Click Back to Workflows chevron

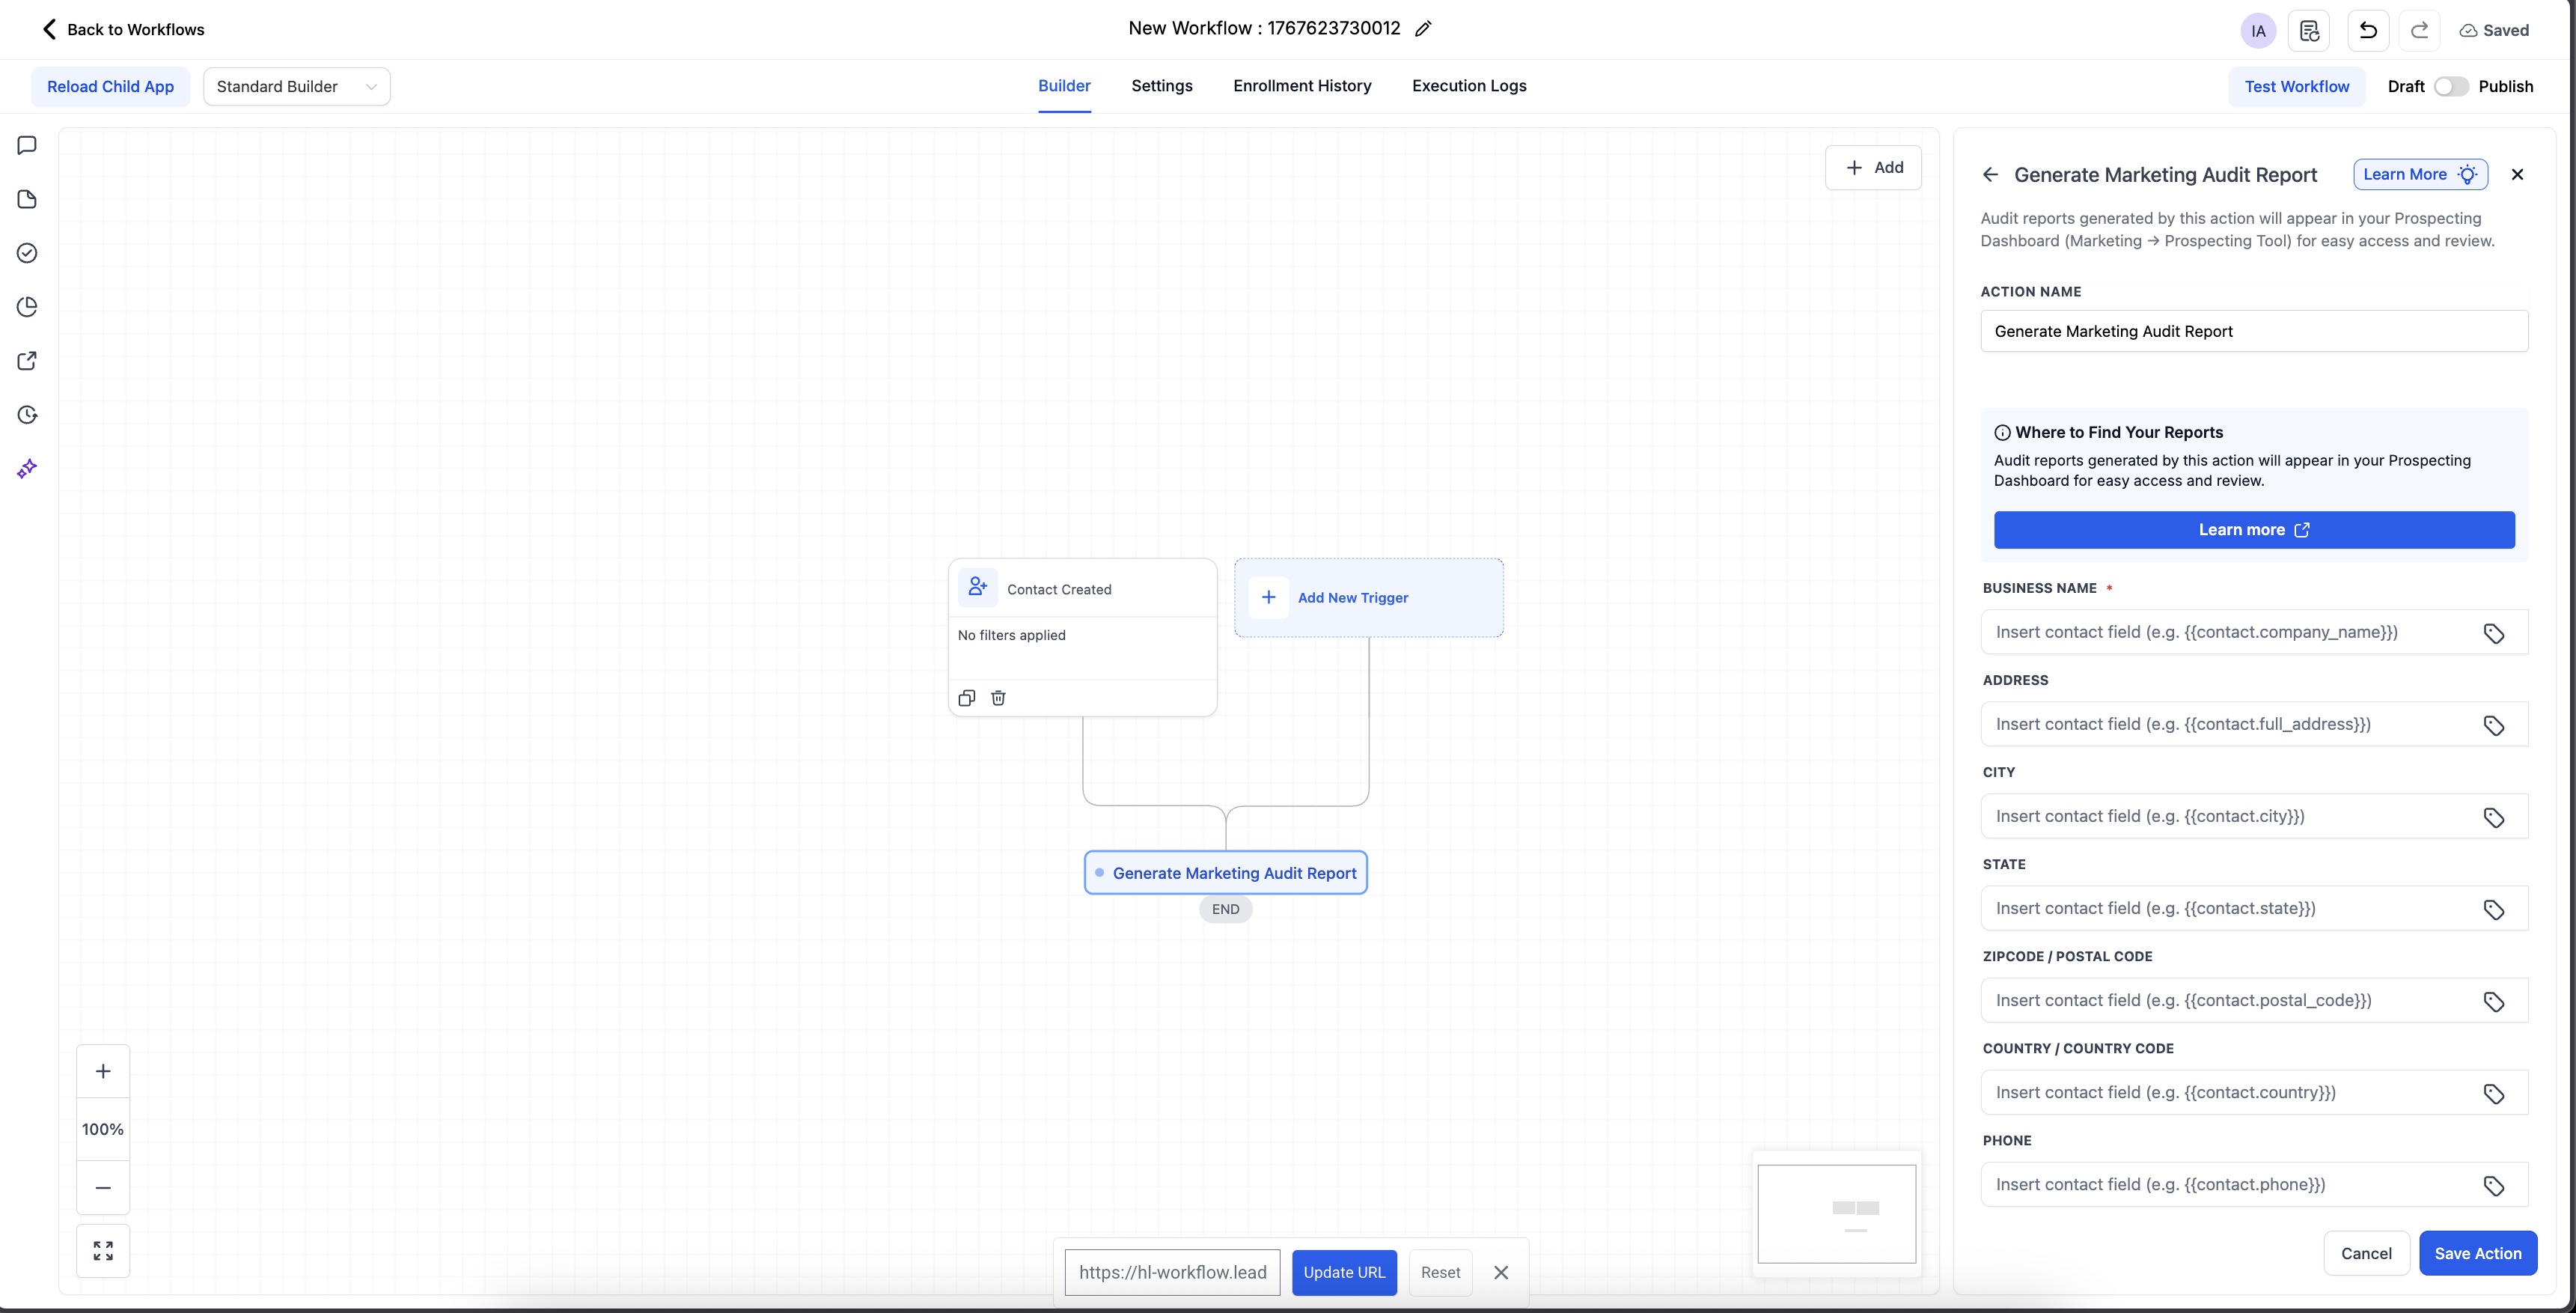[x=49, y=29]
